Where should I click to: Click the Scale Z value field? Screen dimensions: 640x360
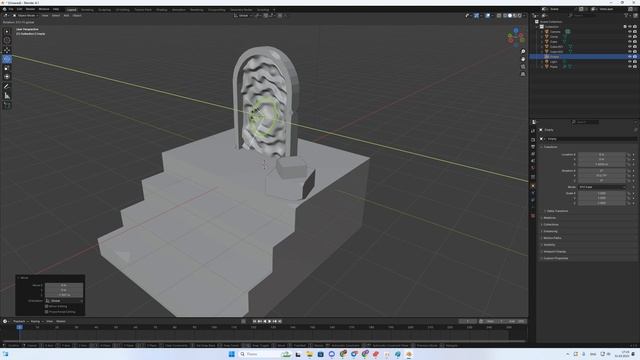(x=602, y=203)
